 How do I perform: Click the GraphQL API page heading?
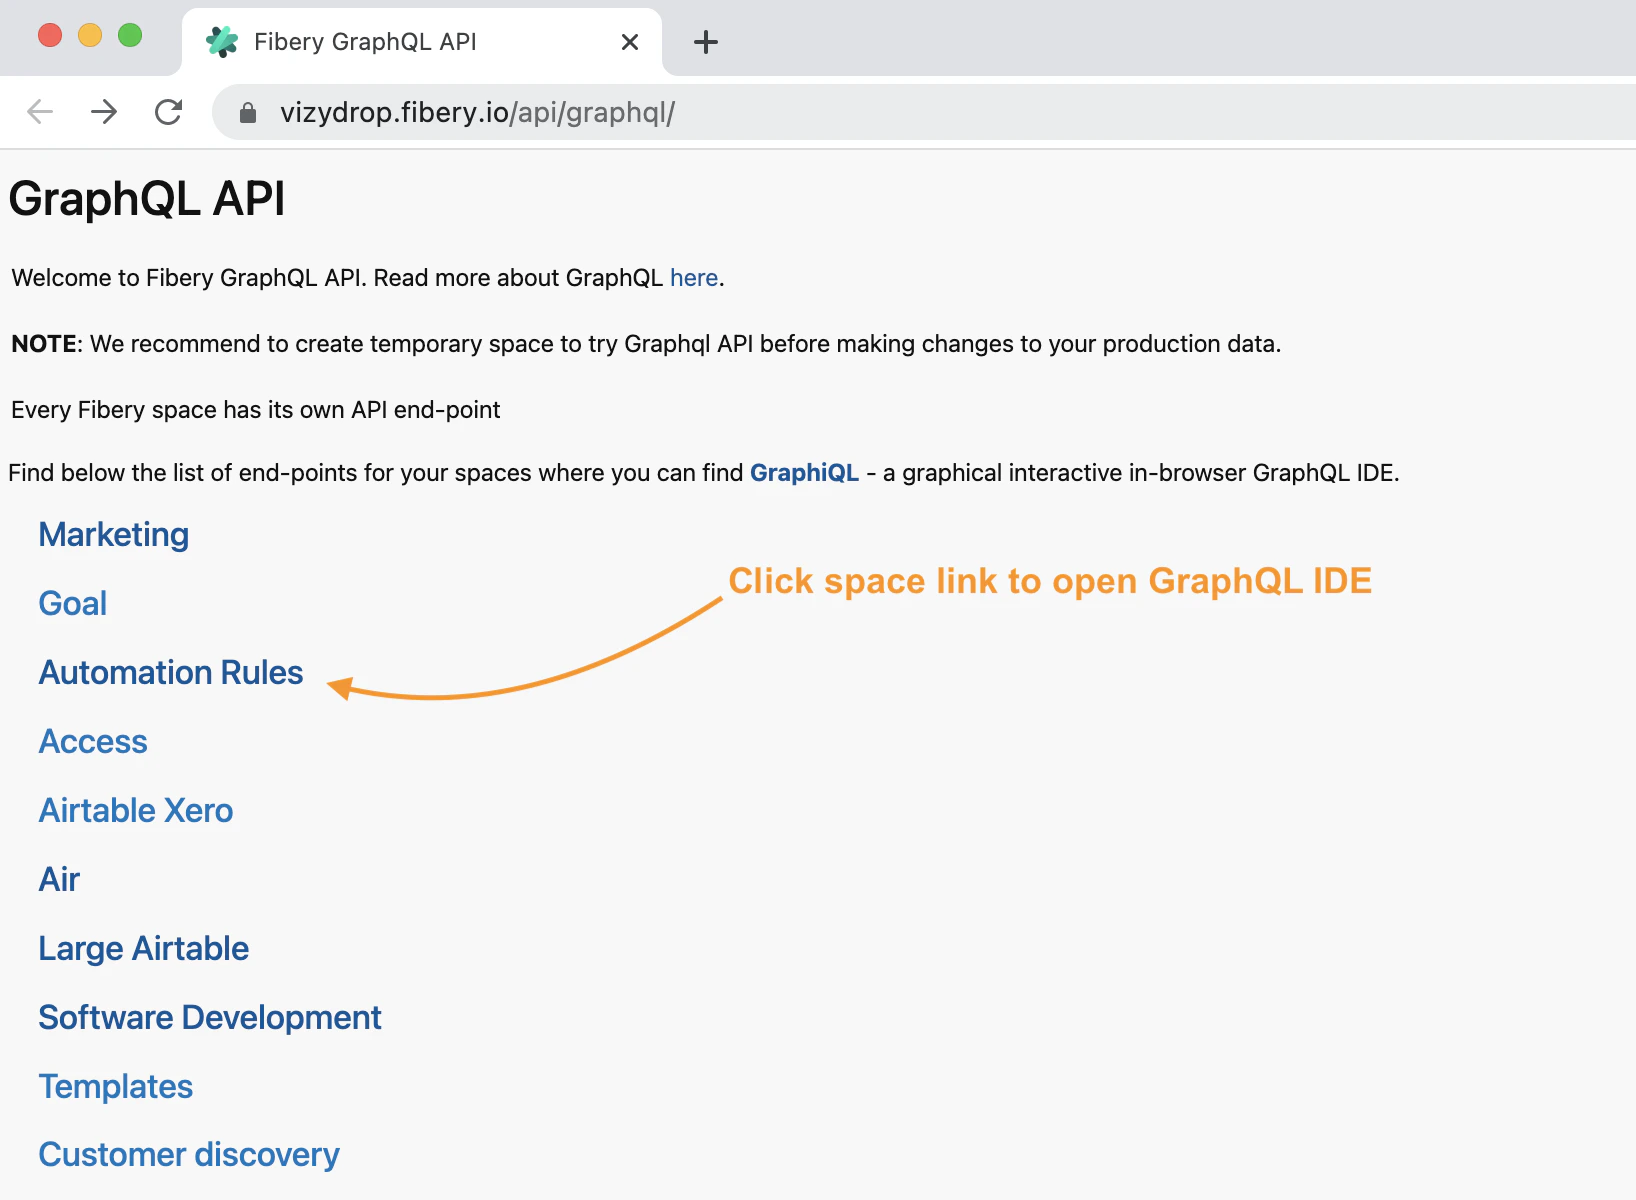point(147,199)
